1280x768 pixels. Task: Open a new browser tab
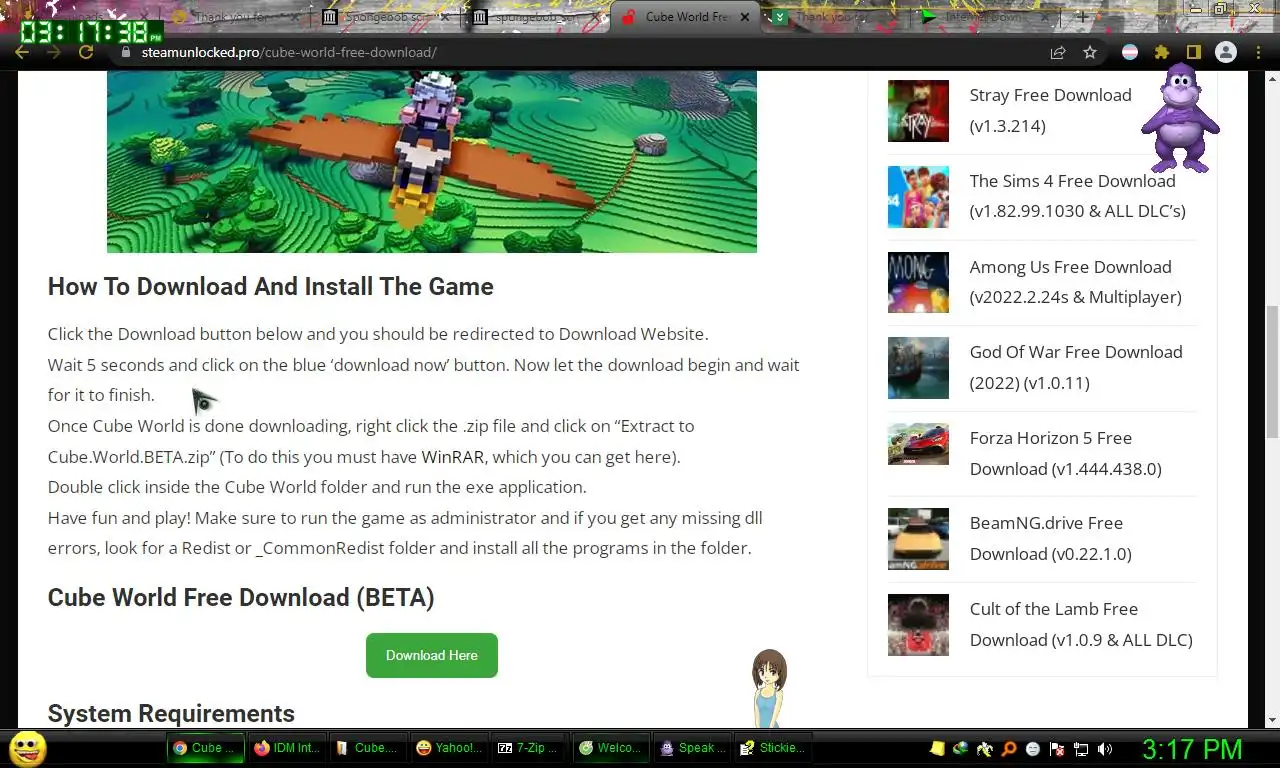pyautogui.click(x=1081, y=17)
